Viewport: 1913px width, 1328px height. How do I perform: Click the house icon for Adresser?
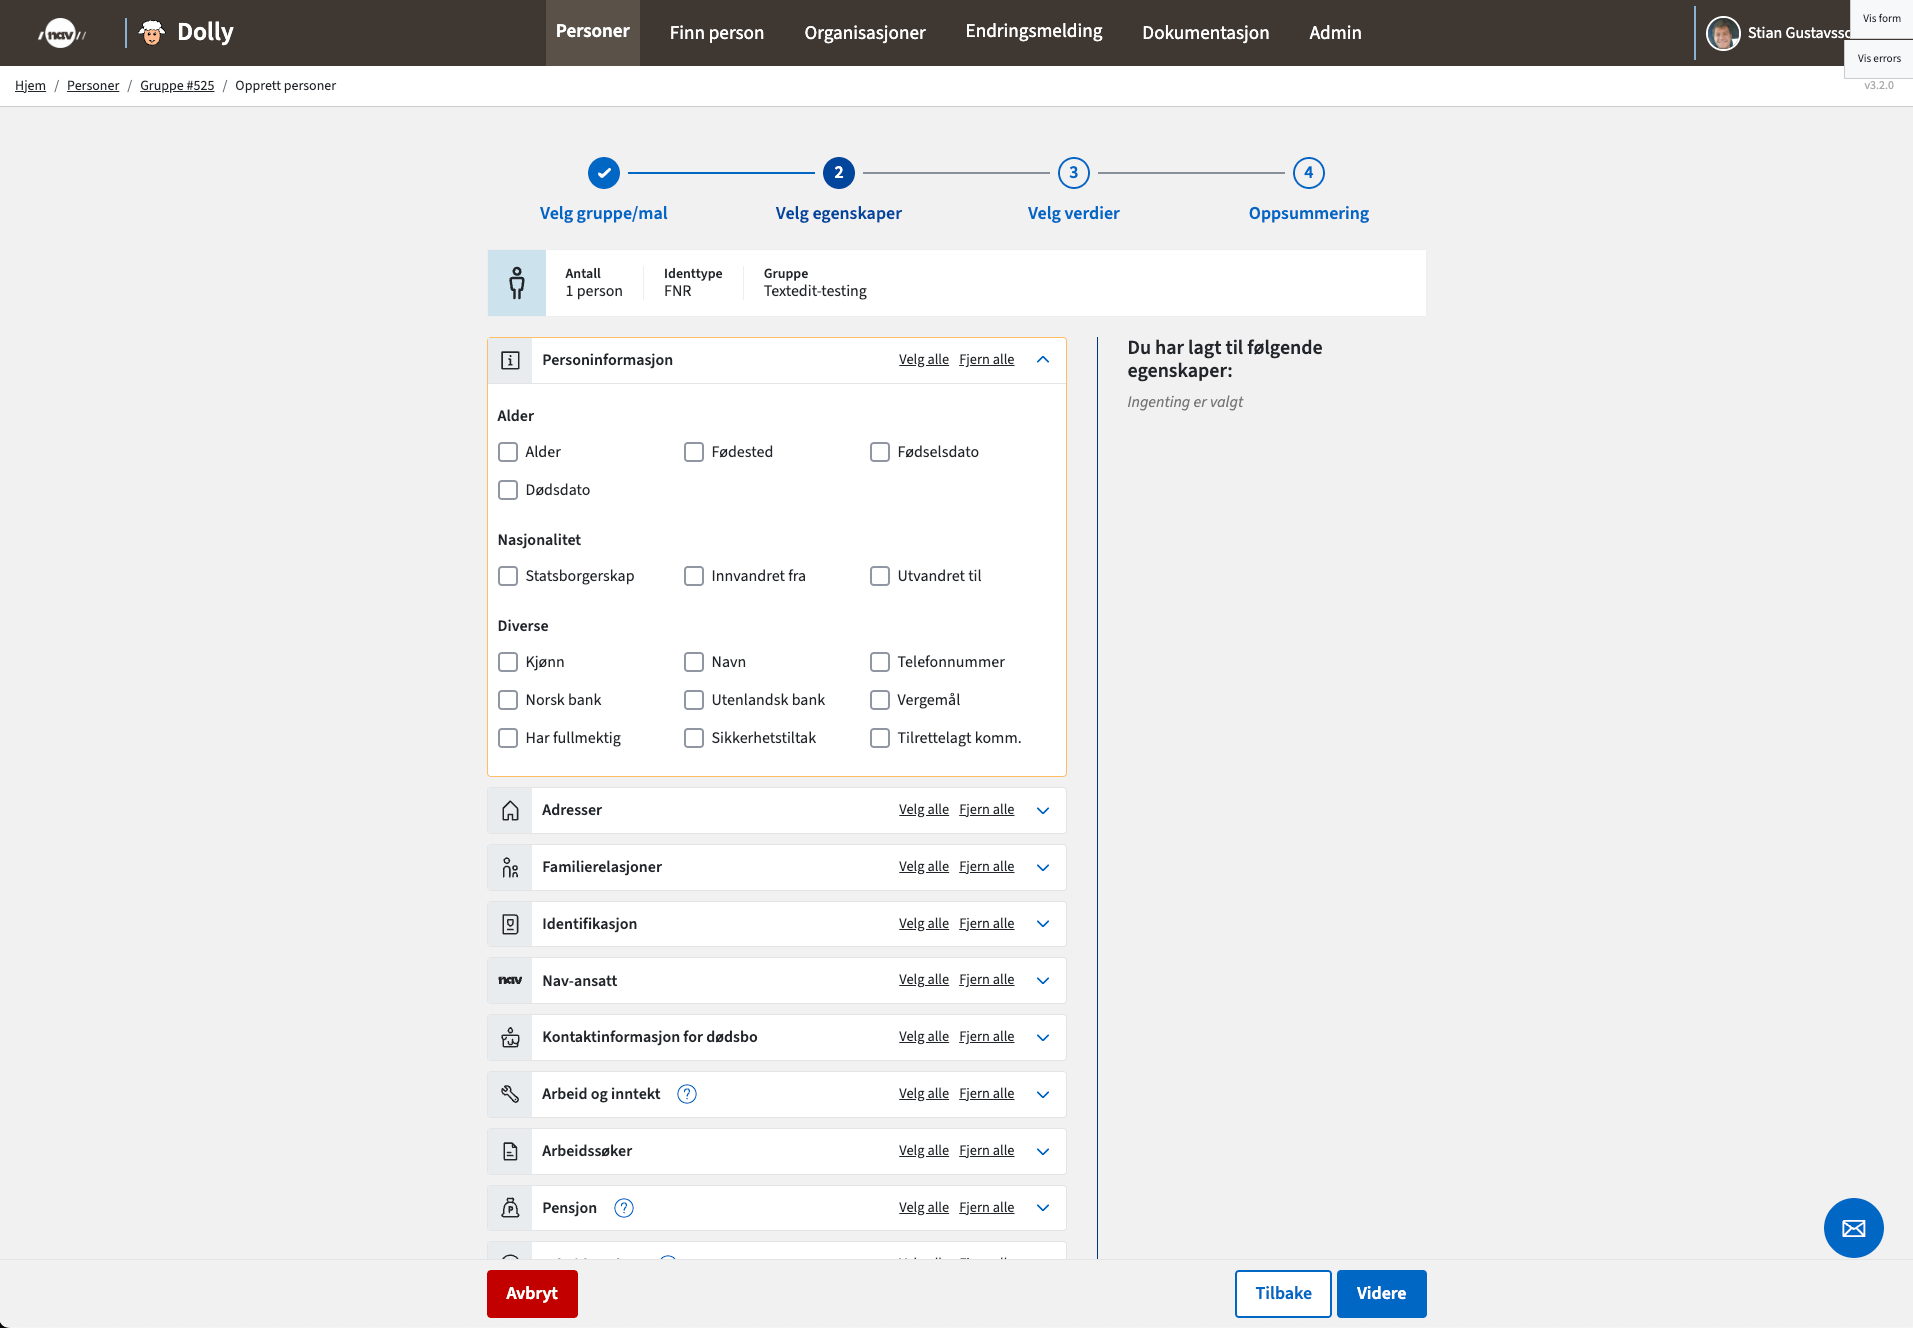coord(510,811)
